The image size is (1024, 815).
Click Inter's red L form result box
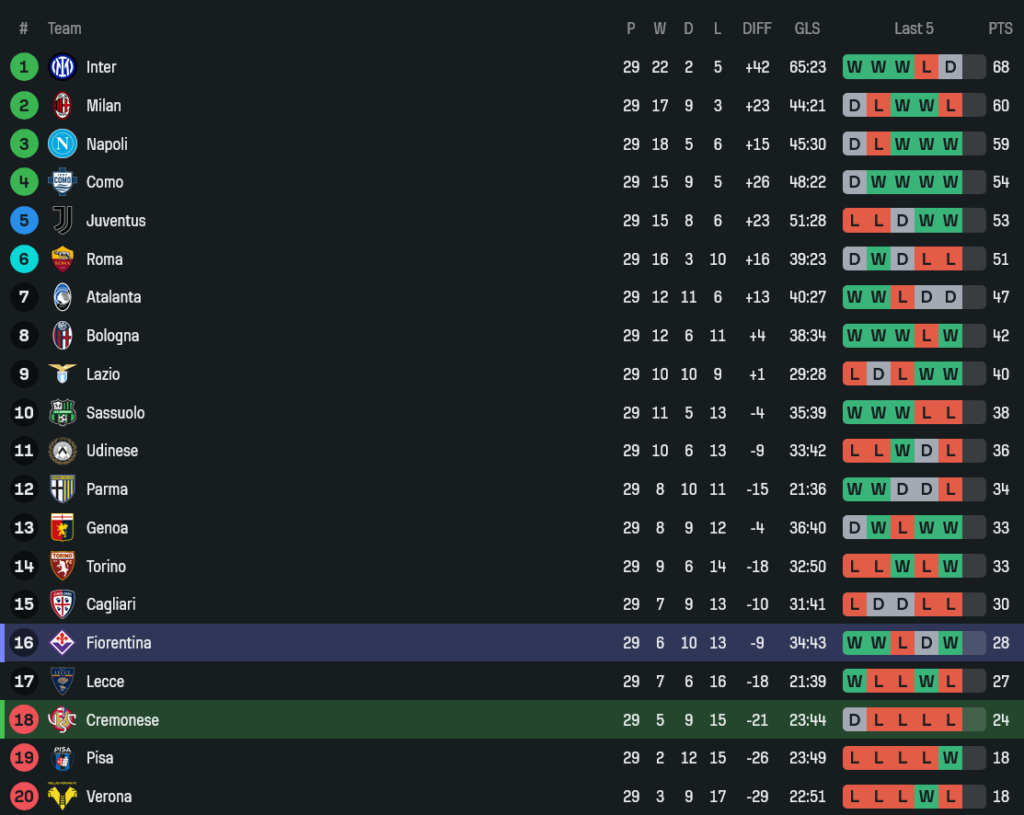pos(926,67)
